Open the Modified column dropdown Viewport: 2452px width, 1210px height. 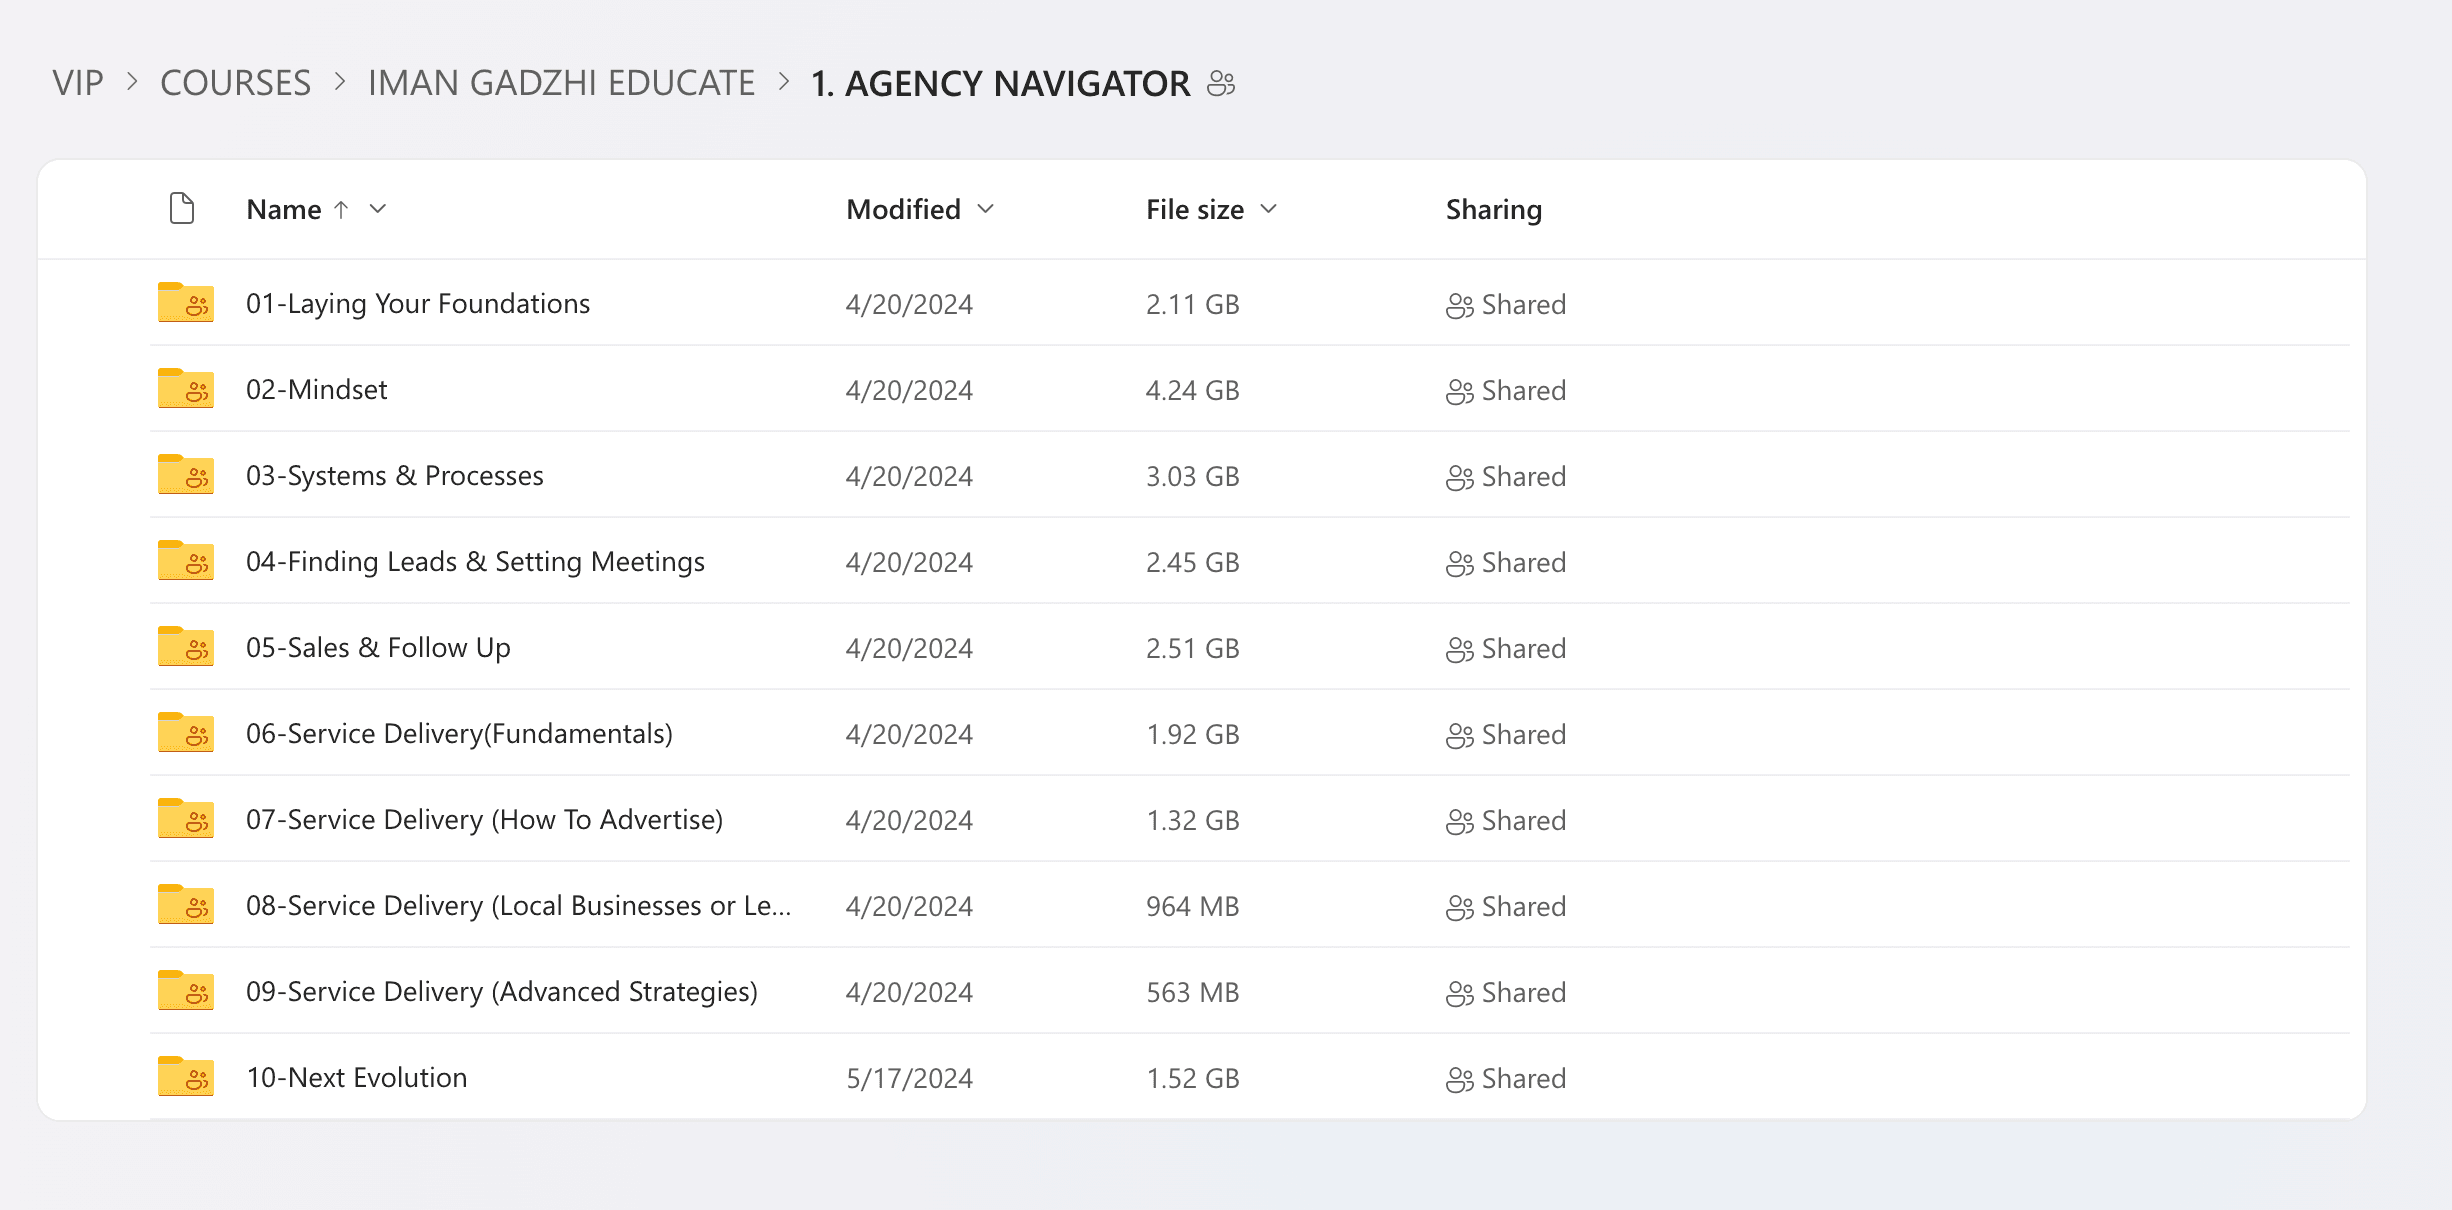click(985, 208)
